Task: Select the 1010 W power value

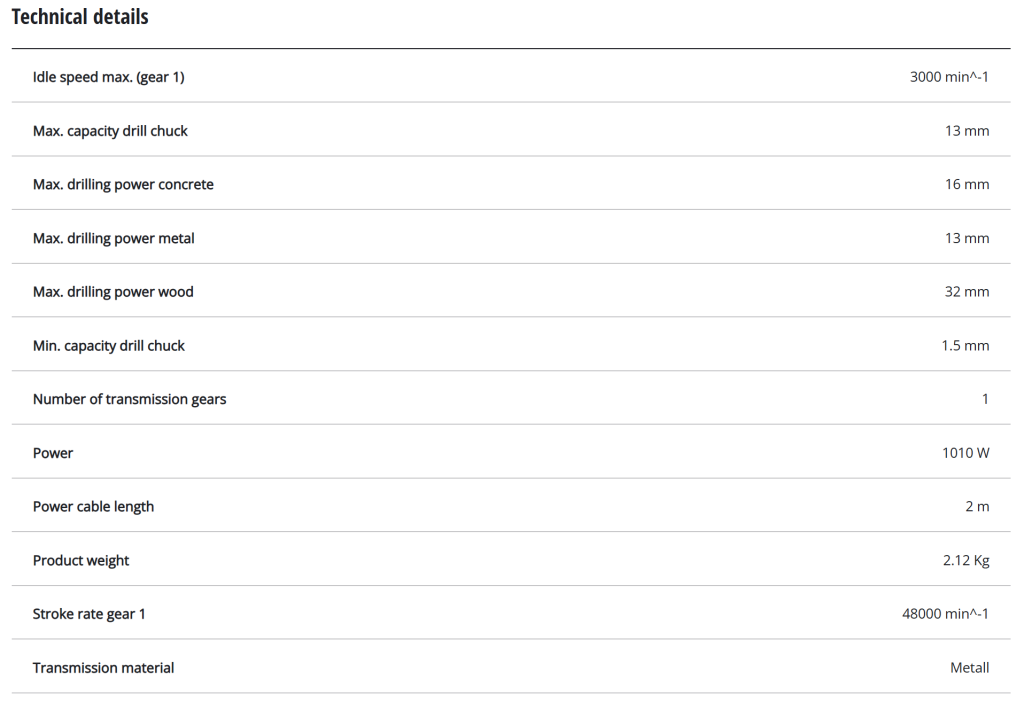Action: 965,453
